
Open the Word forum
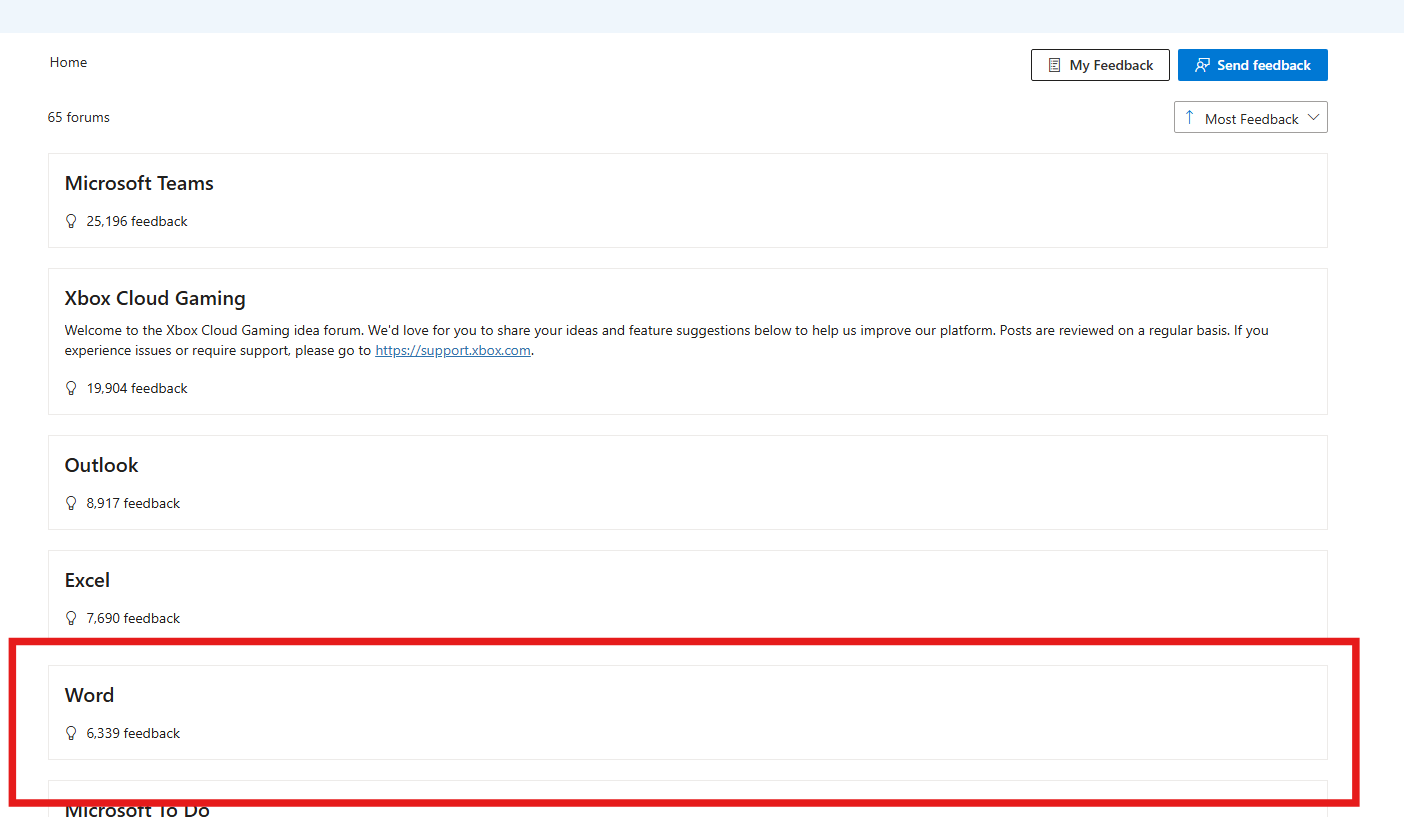tap(89, 695)
